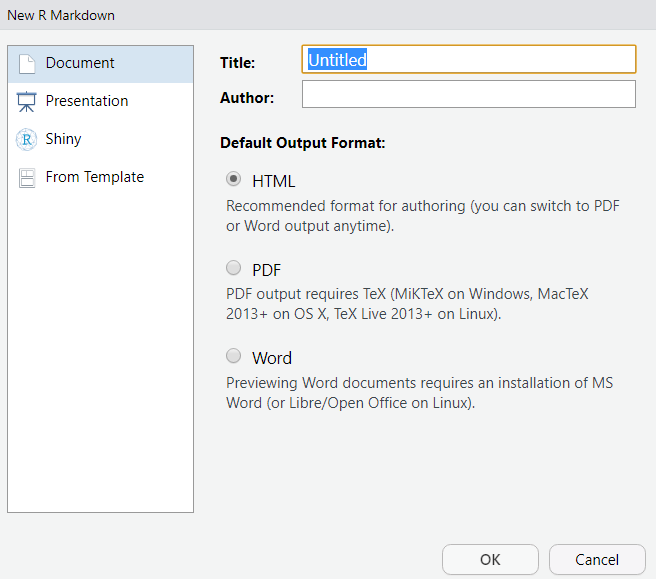Choose the Shiny document type
Screen dimensions: 656x579
pyautogui.click(x=100, y=139)
